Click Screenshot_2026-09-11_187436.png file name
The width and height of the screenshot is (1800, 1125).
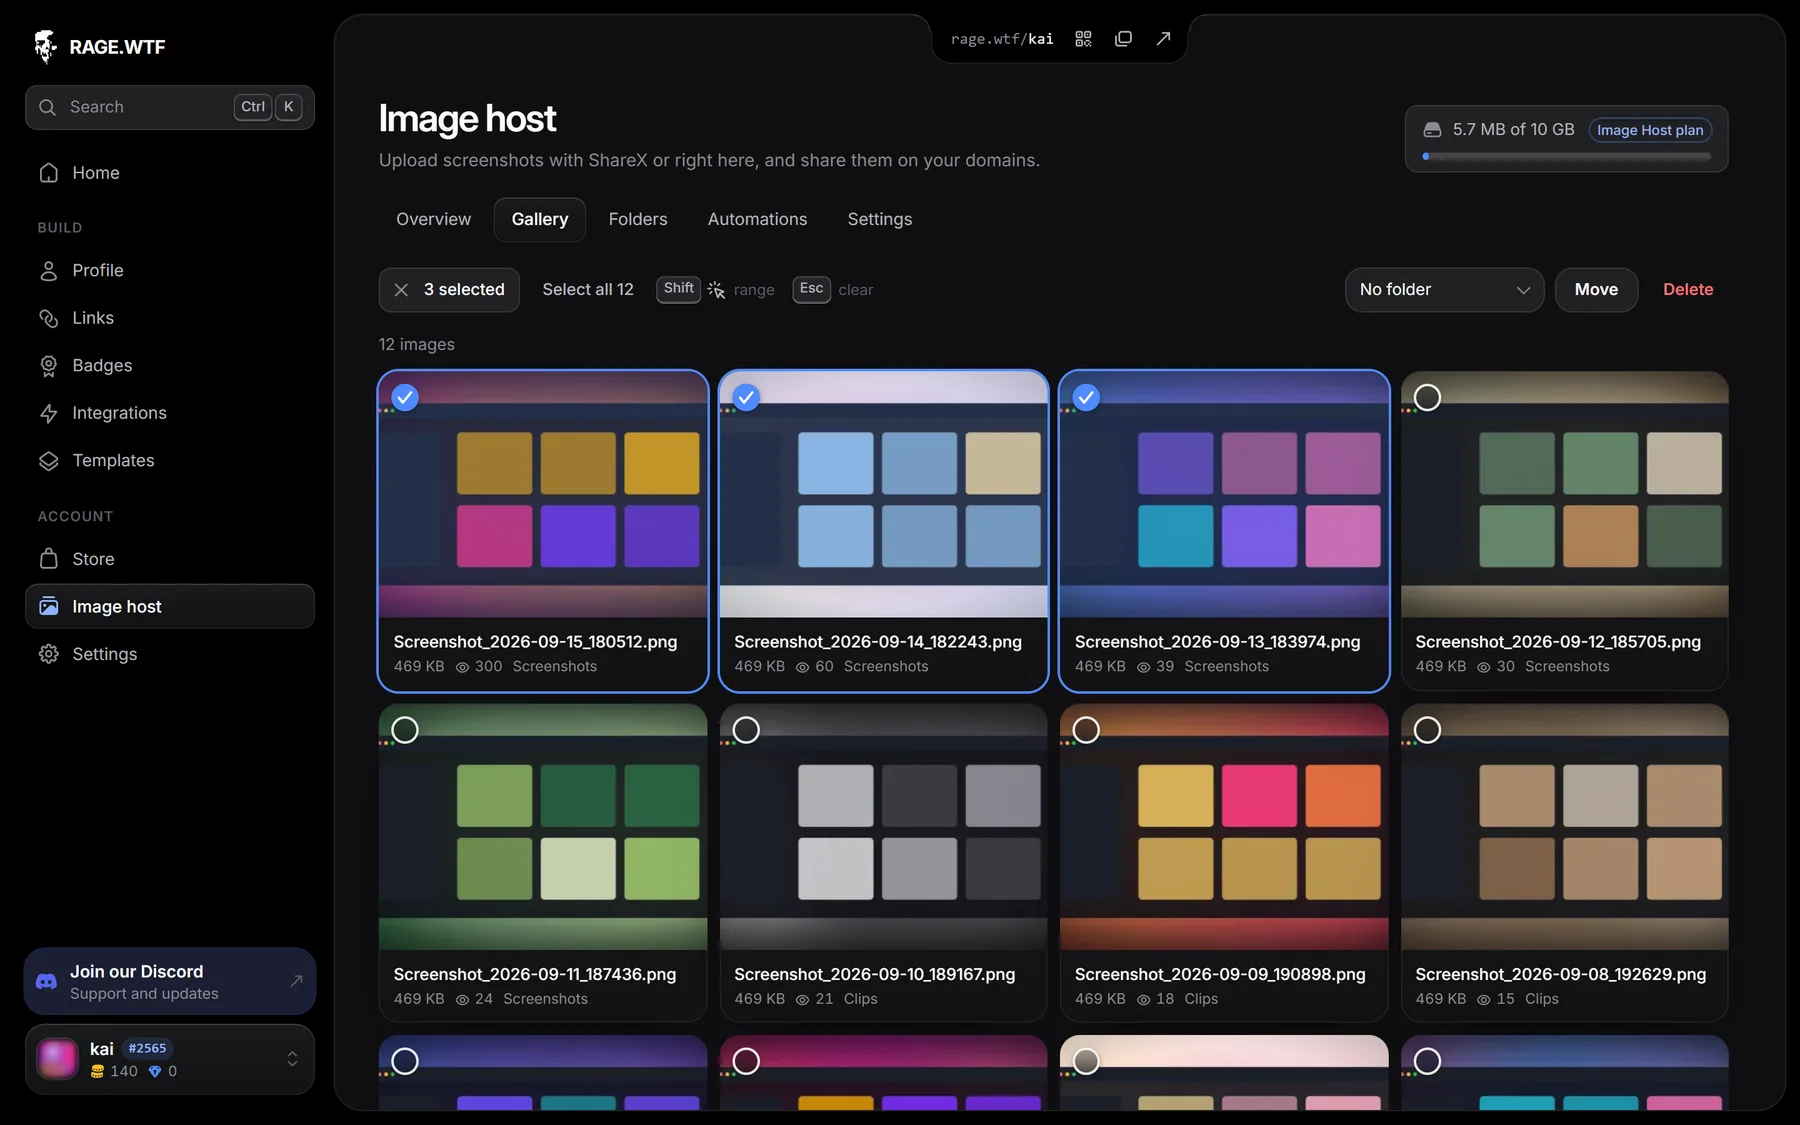pos(535,974)
